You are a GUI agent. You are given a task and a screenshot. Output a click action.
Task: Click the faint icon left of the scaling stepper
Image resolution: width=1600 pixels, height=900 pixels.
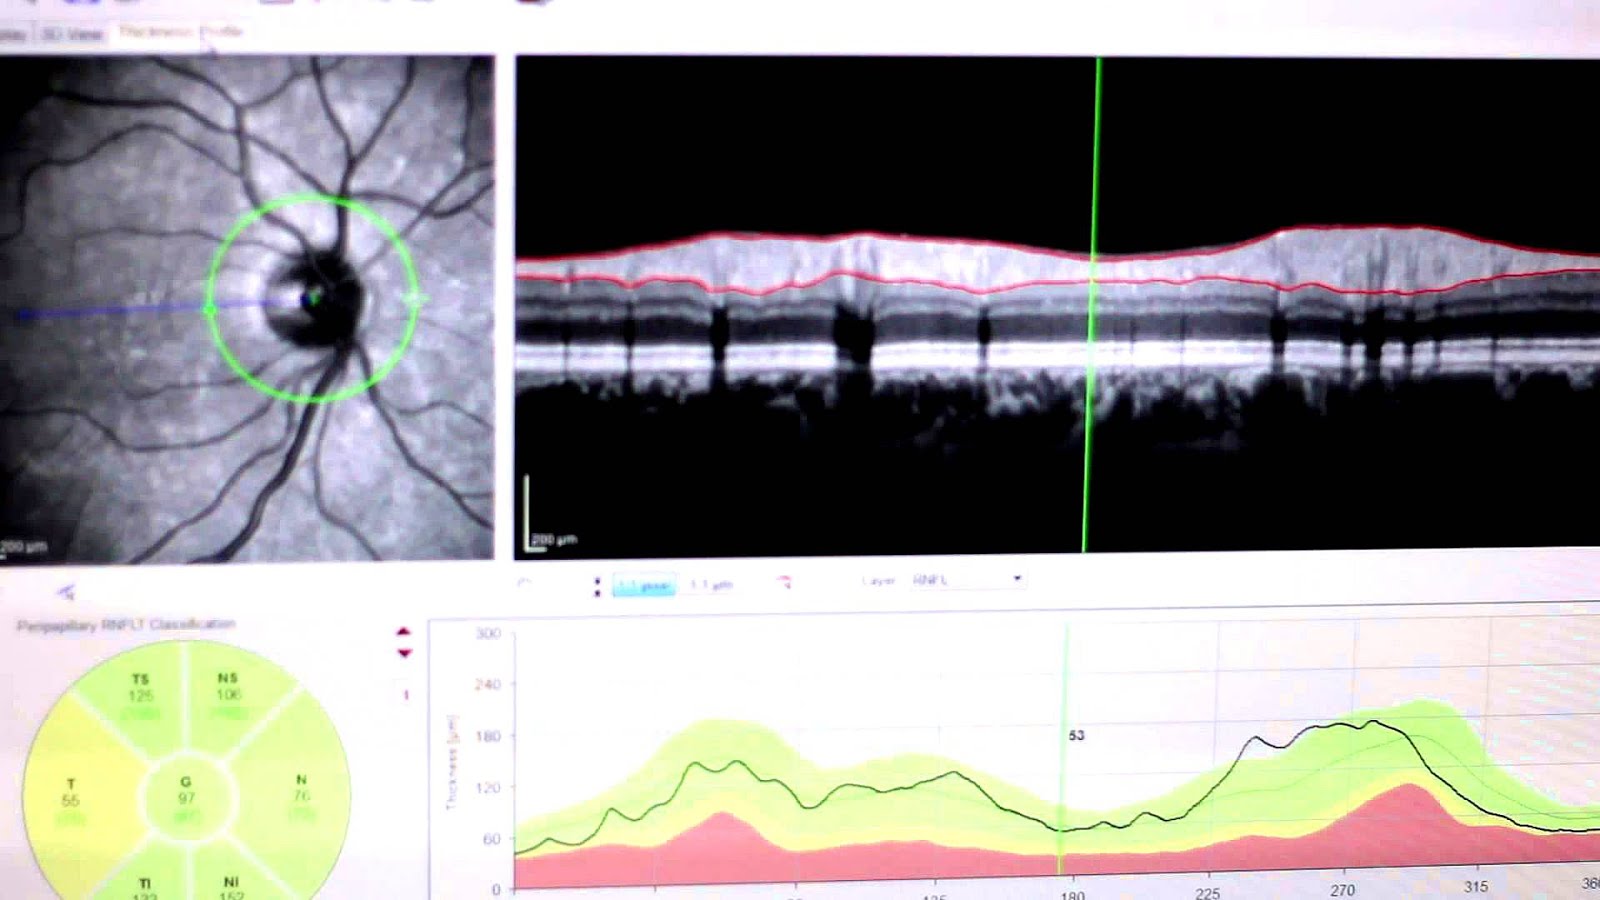525,583
